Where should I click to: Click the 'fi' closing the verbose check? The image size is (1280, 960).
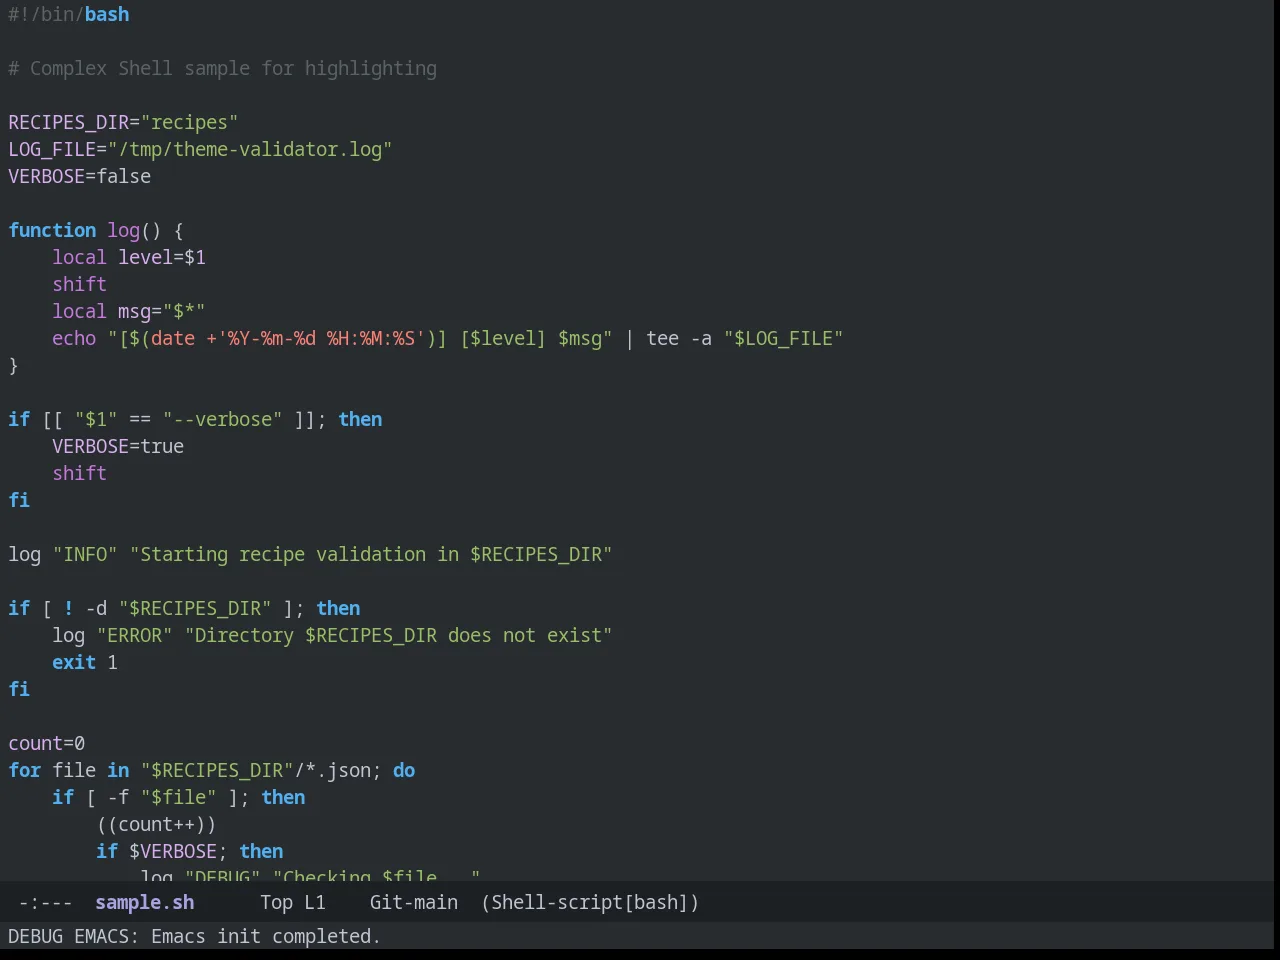[x=19, y=500]
